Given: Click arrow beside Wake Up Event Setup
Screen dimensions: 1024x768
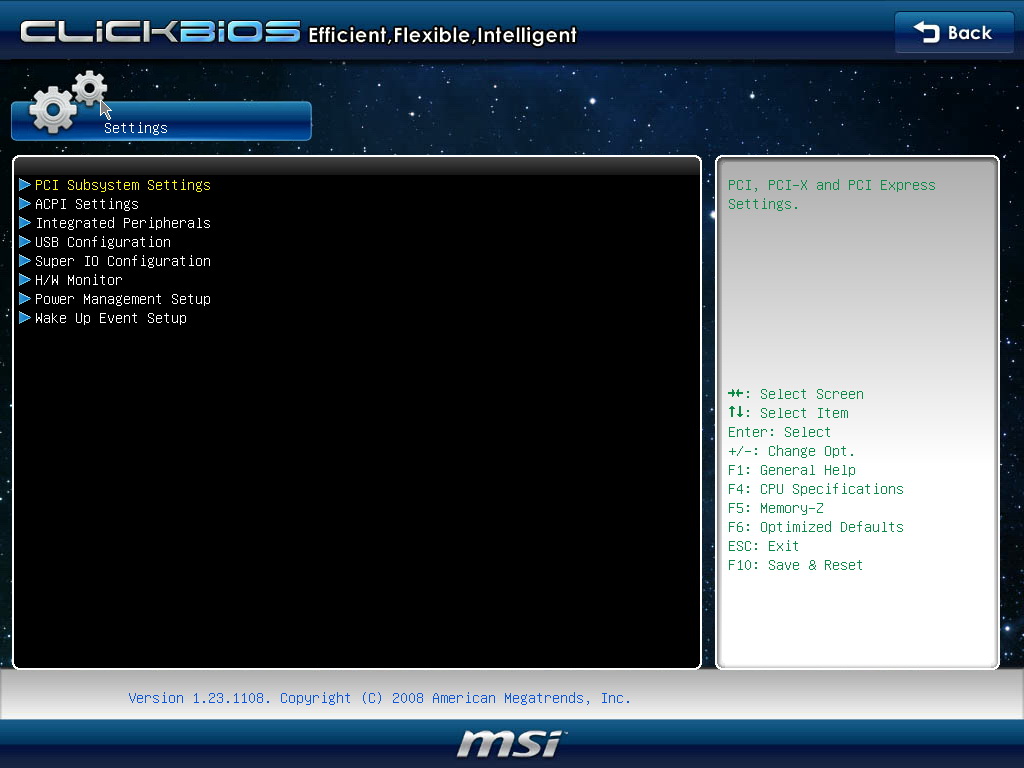Looking at the screenshot, I should click(25, 317).
